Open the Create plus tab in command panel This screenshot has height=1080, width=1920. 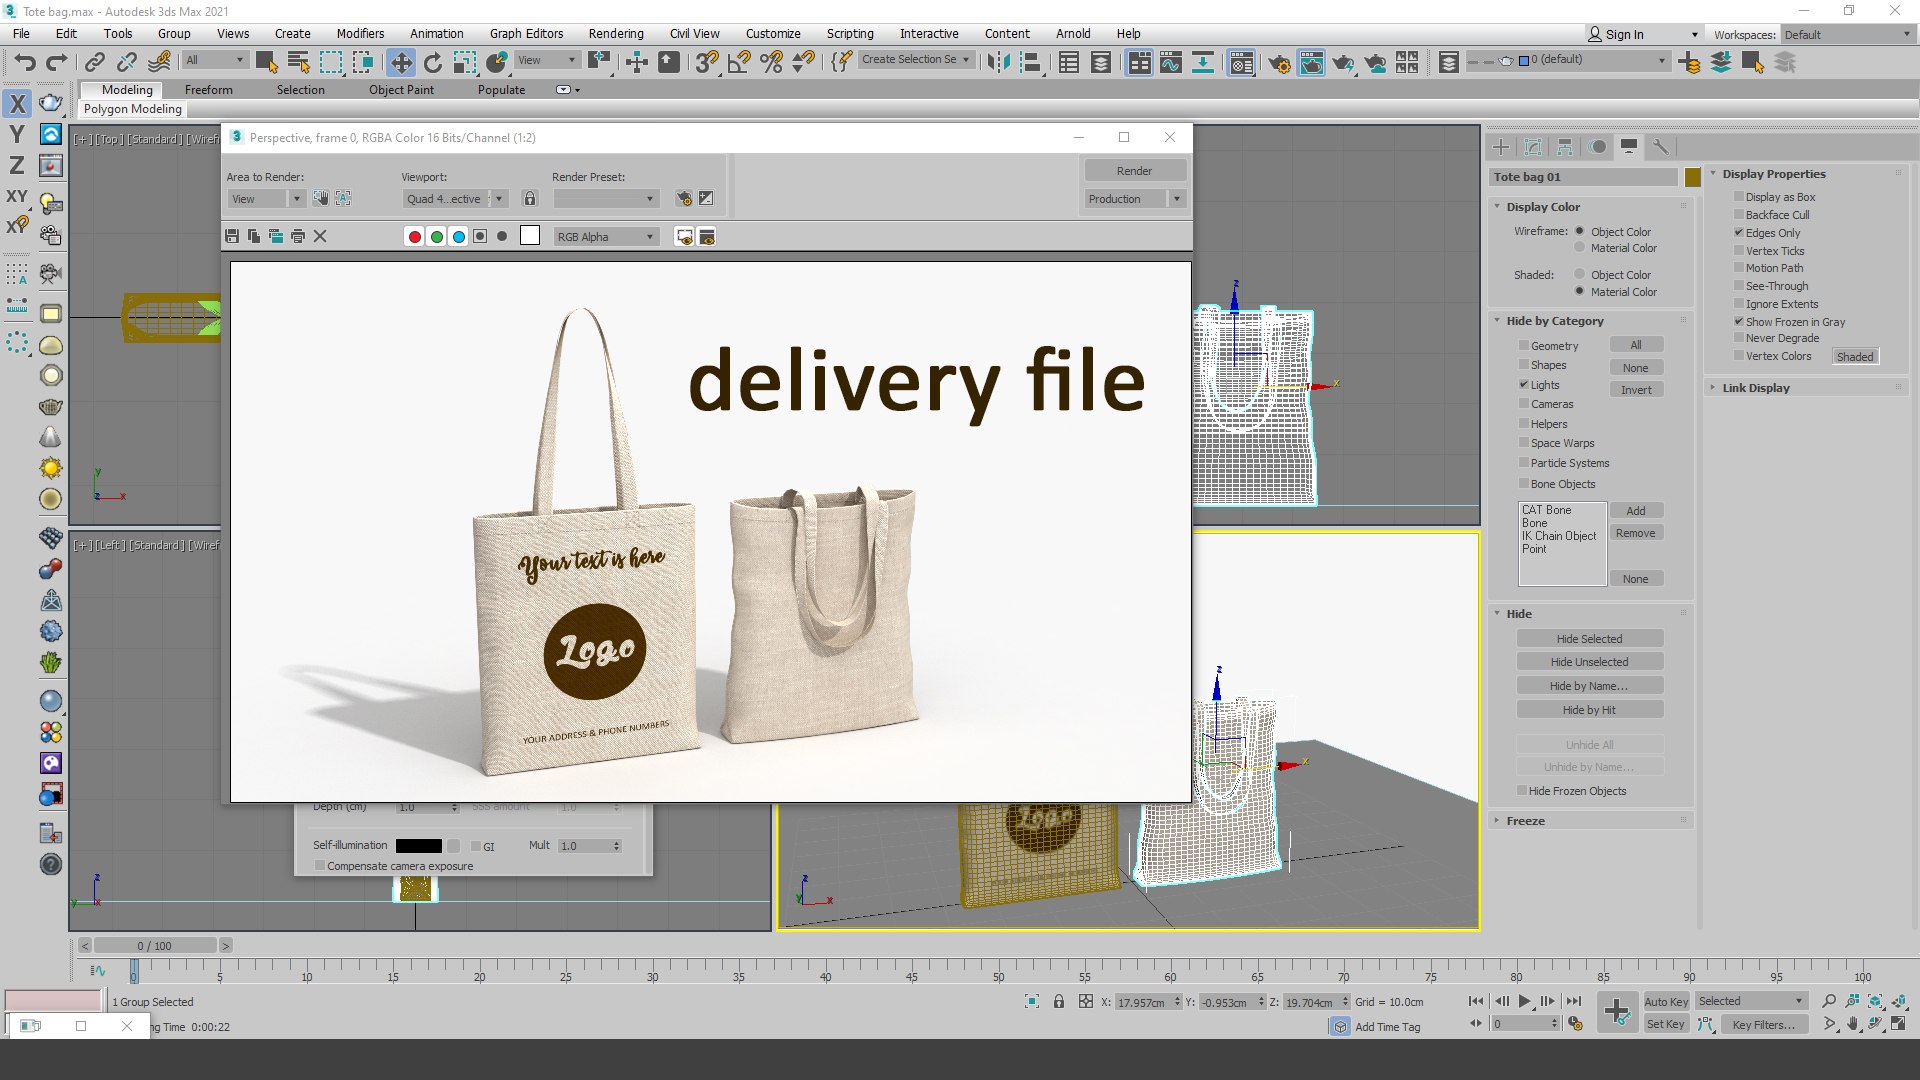tap(1501, 147)
